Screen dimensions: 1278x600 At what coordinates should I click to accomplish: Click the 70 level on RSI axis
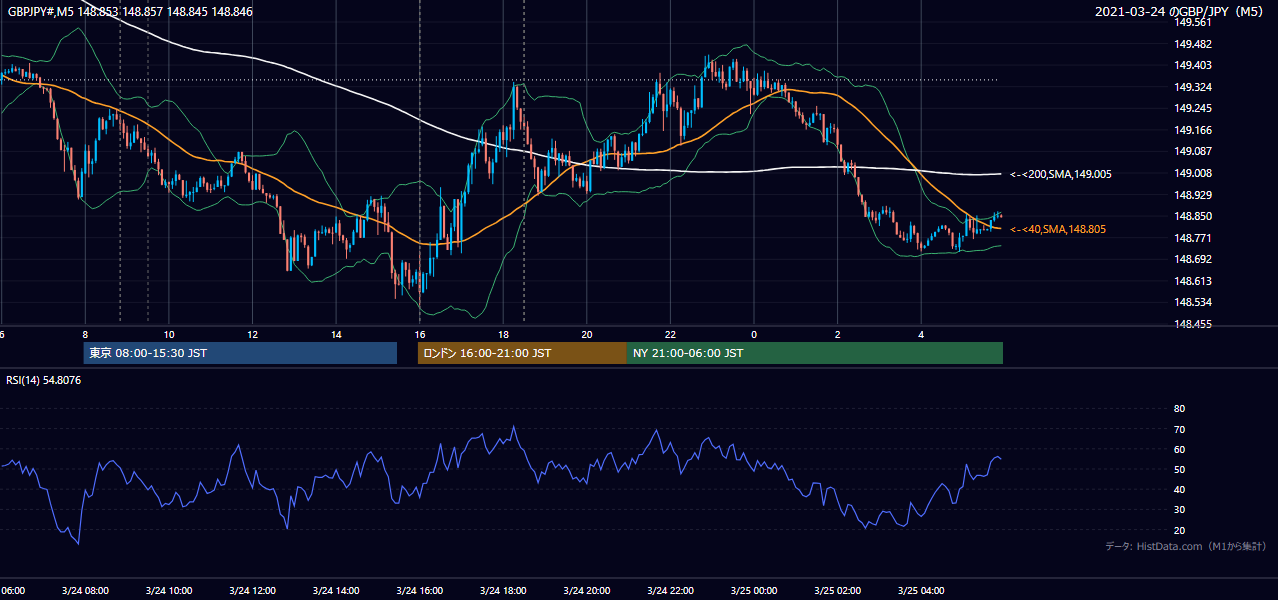(1179, 429)
